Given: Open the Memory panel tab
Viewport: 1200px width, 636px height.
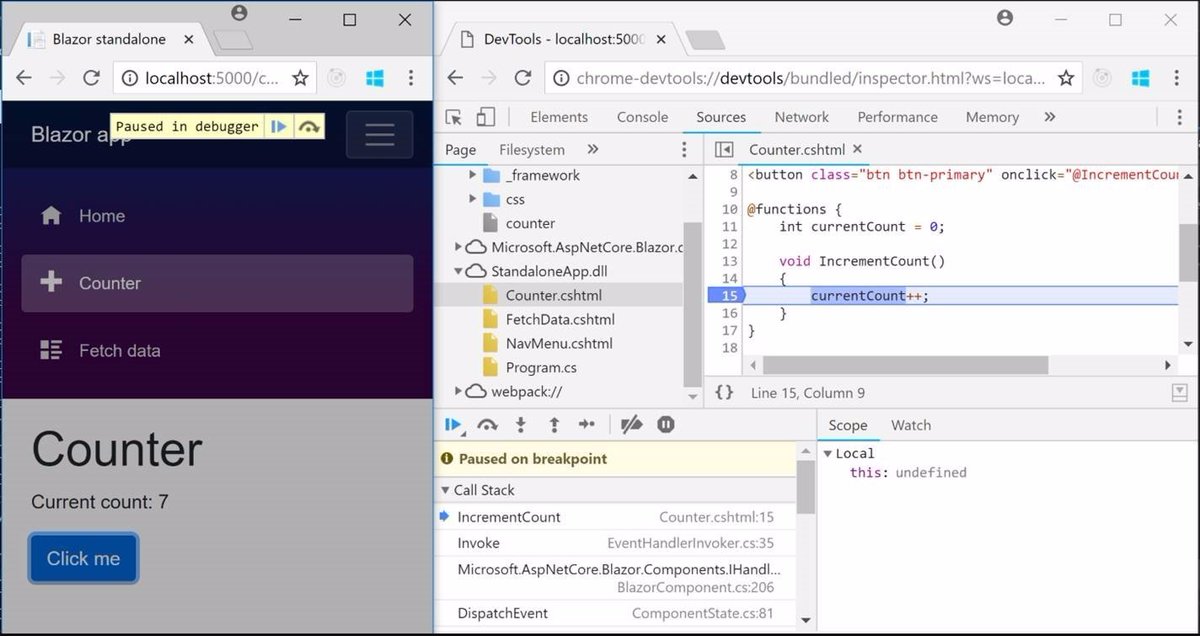Looking at the screenshot, I should click(992, 117).
